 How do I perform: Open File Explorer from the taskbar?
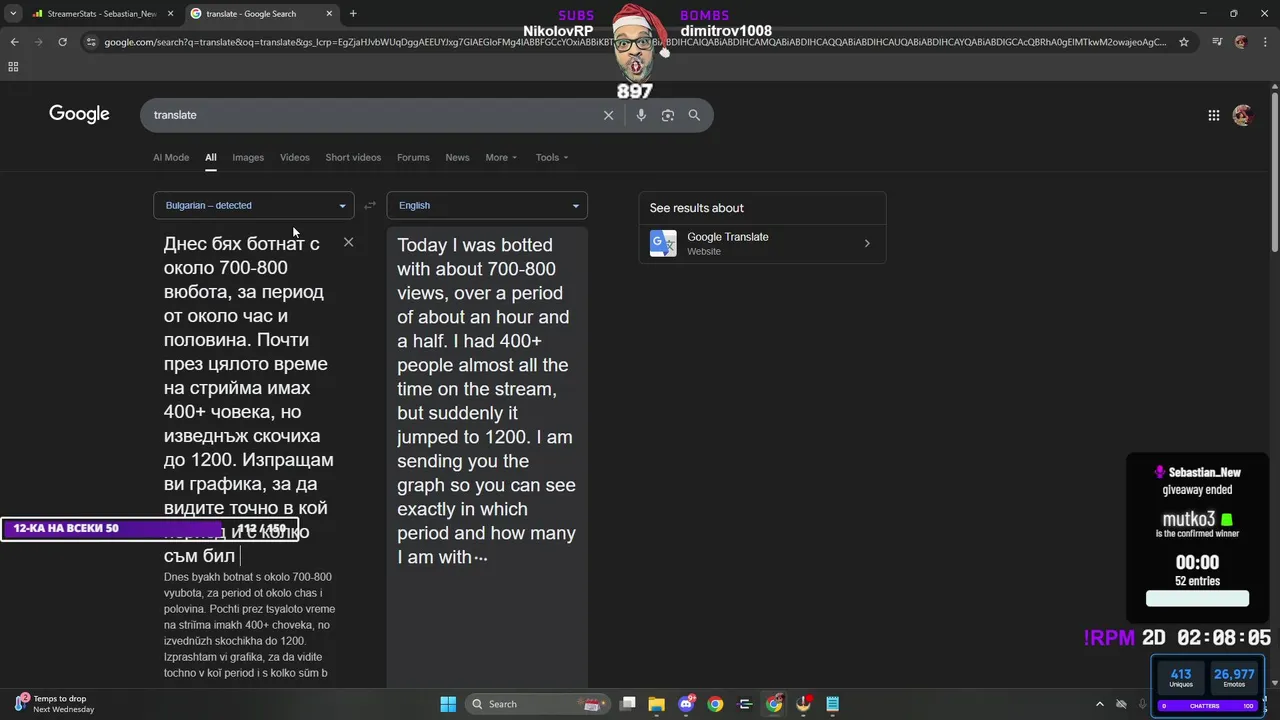click(657, 704)
